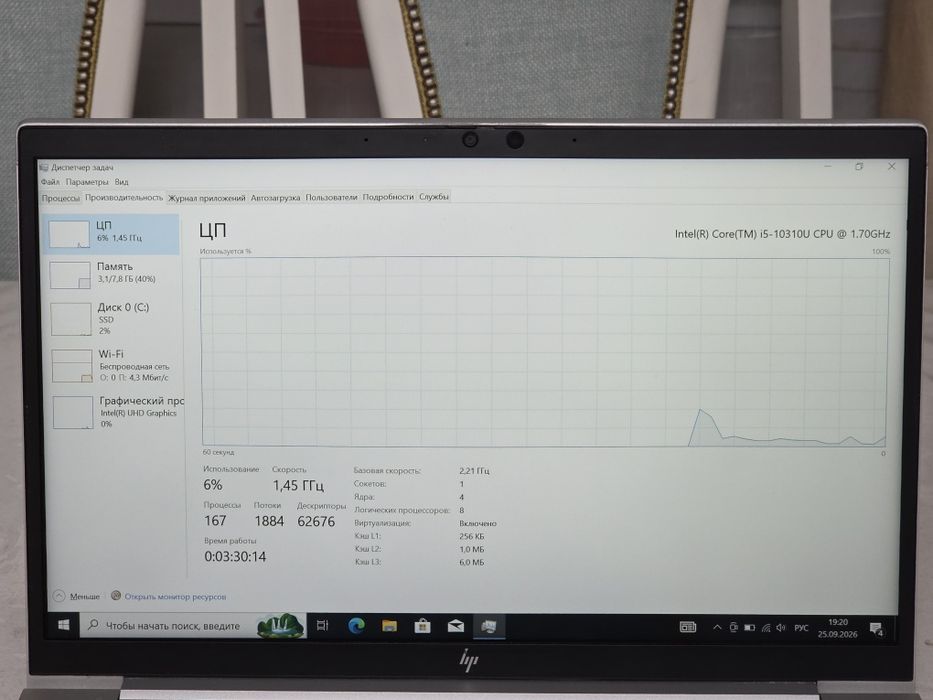Click the handles count 62676
Viewport: 933px width, 700px height.
(316, 521)
